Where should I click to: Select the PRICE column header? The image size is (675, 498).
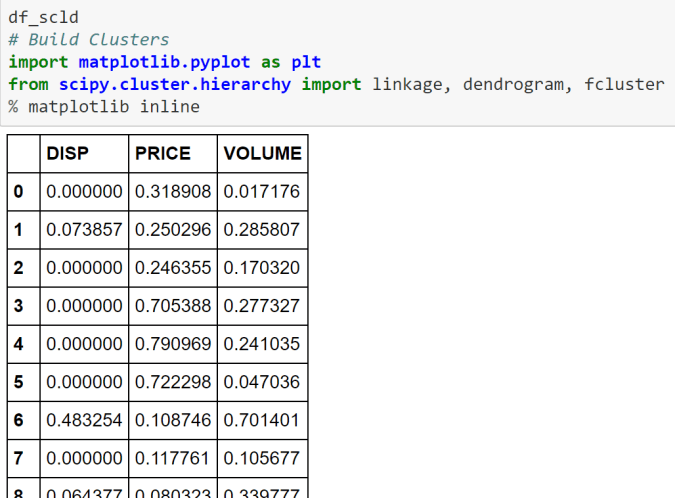click(162, 153)
